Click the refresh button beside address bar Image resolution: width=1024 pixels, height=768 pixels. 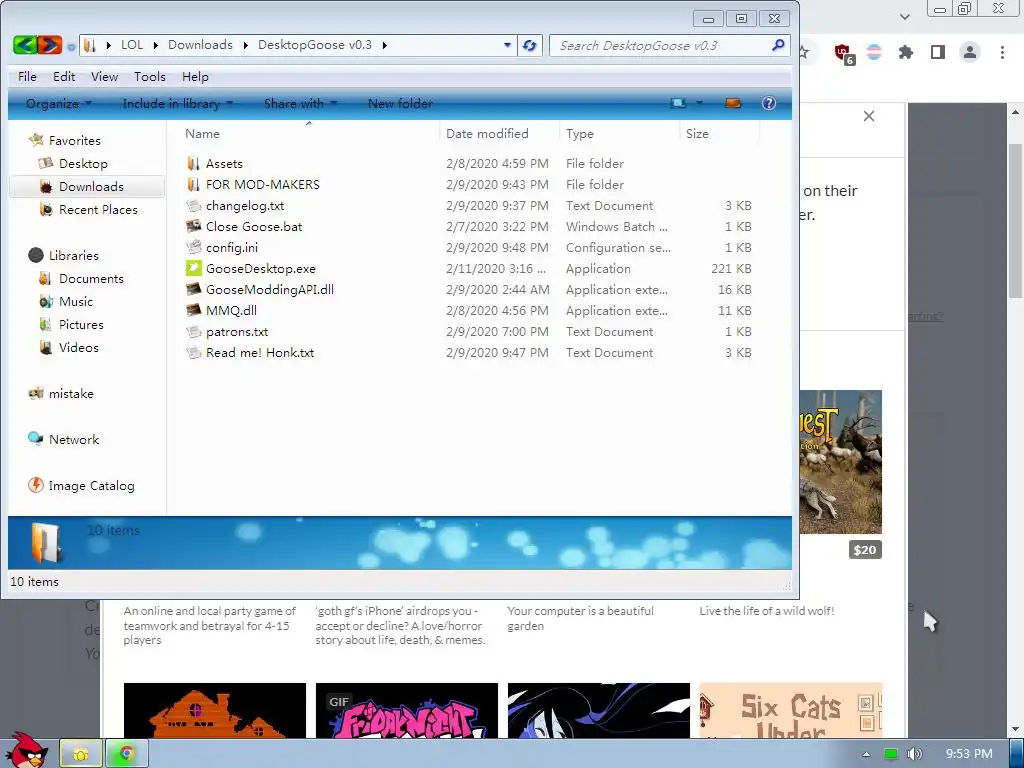click(530, 45)
